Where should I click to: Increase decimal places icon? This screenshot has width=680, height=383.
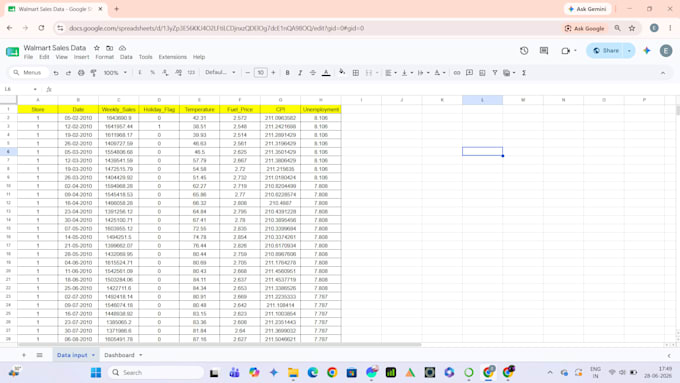[178, 73]
